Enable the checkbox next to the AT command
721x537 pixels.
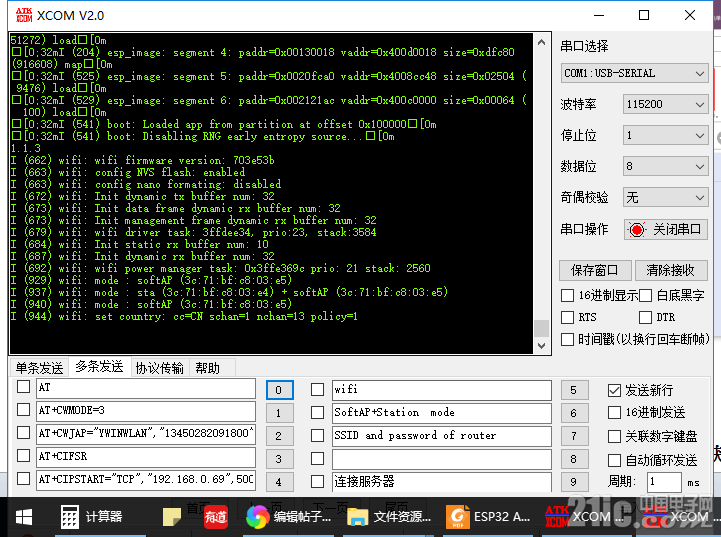click(x=23, y=387)
